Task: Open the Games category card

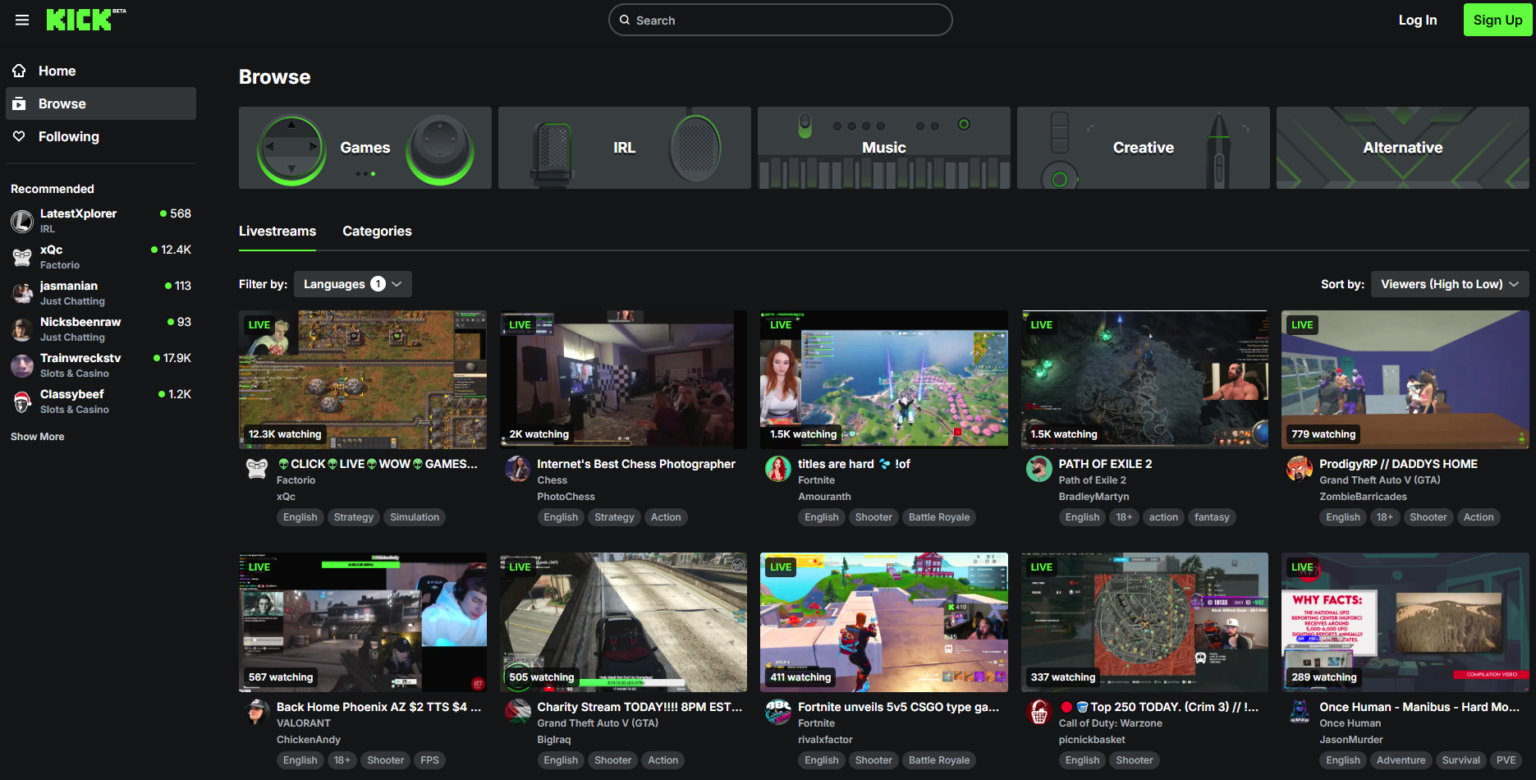Action: click(x=364, y=147)
